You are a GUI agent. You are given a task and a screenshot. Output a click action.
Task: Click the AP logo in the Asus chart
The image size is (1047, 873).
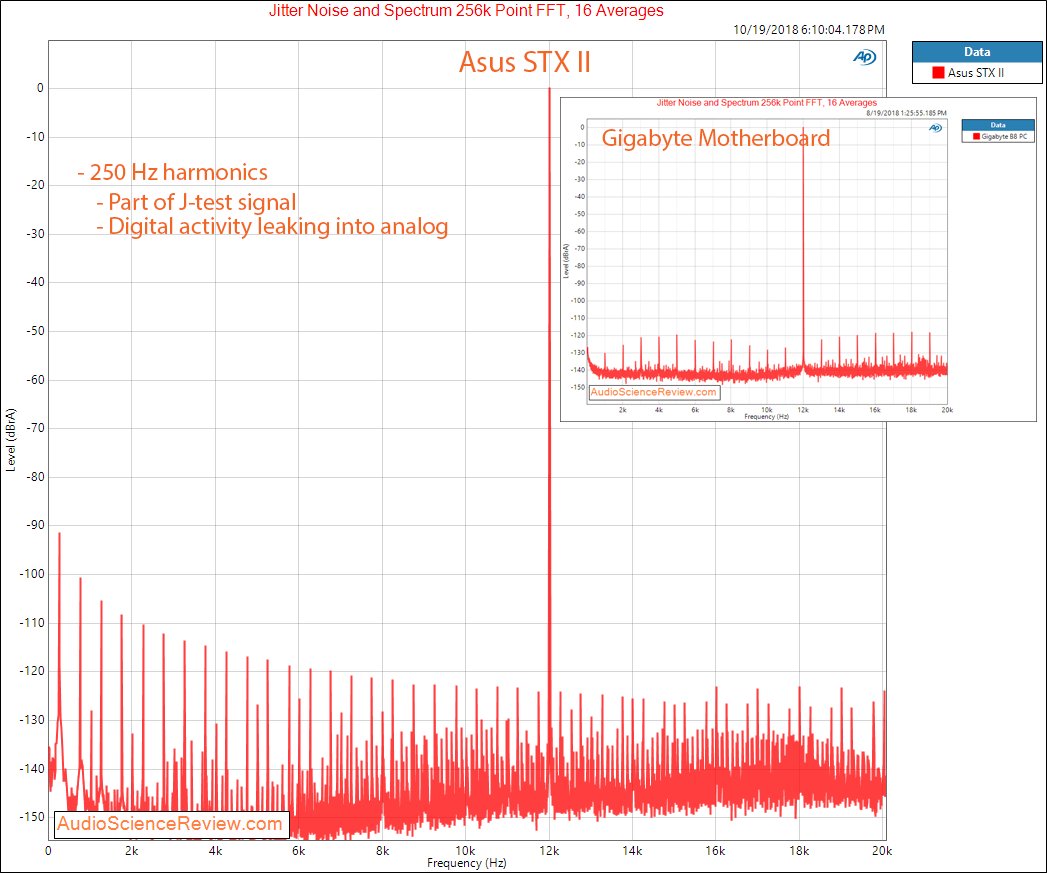pos(864,57)
